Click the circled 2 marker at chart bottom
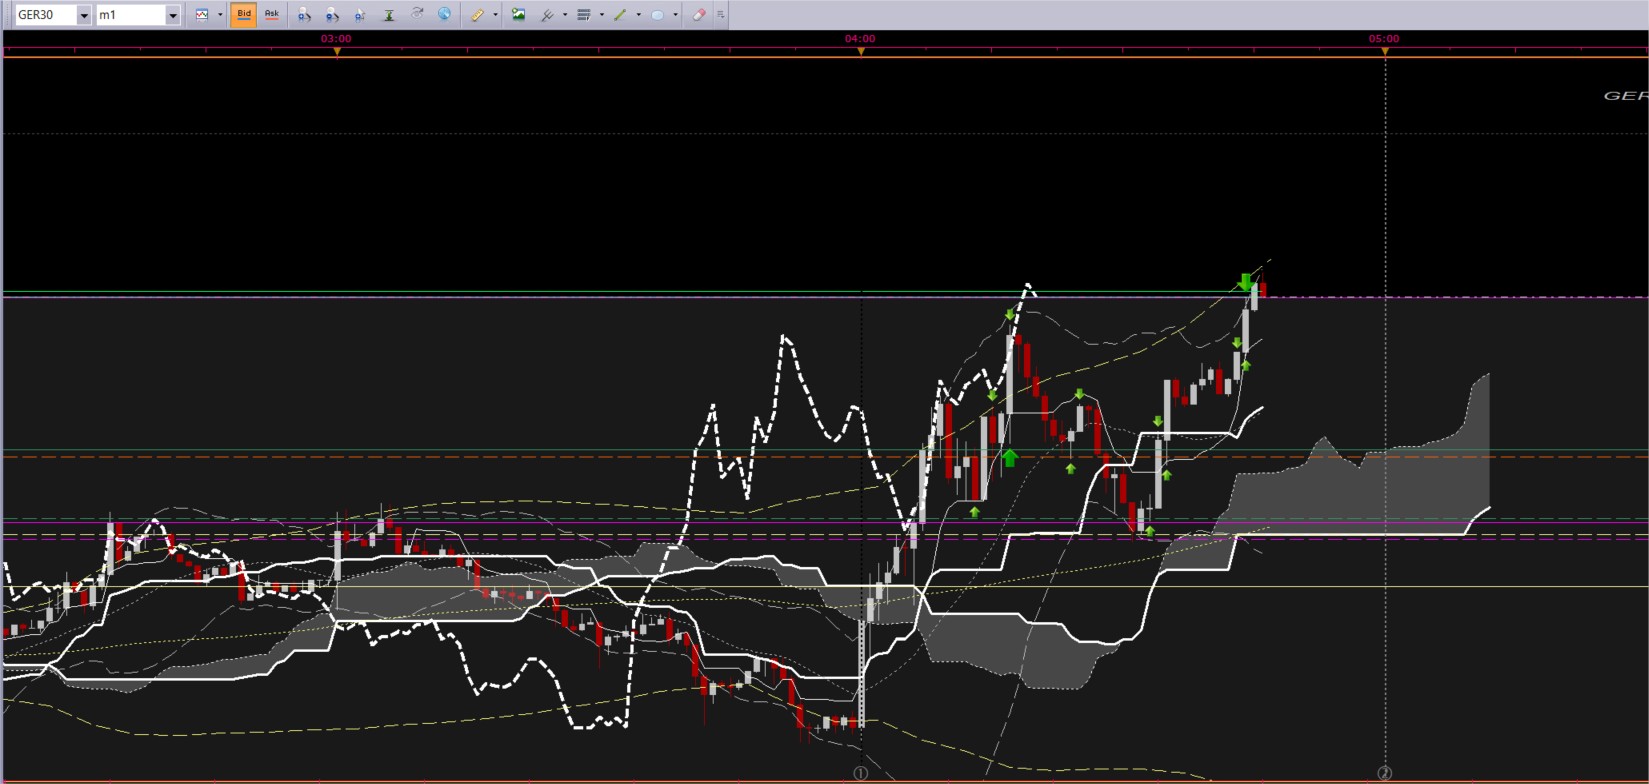1649x784 pixels. [x=1385, y=773]
